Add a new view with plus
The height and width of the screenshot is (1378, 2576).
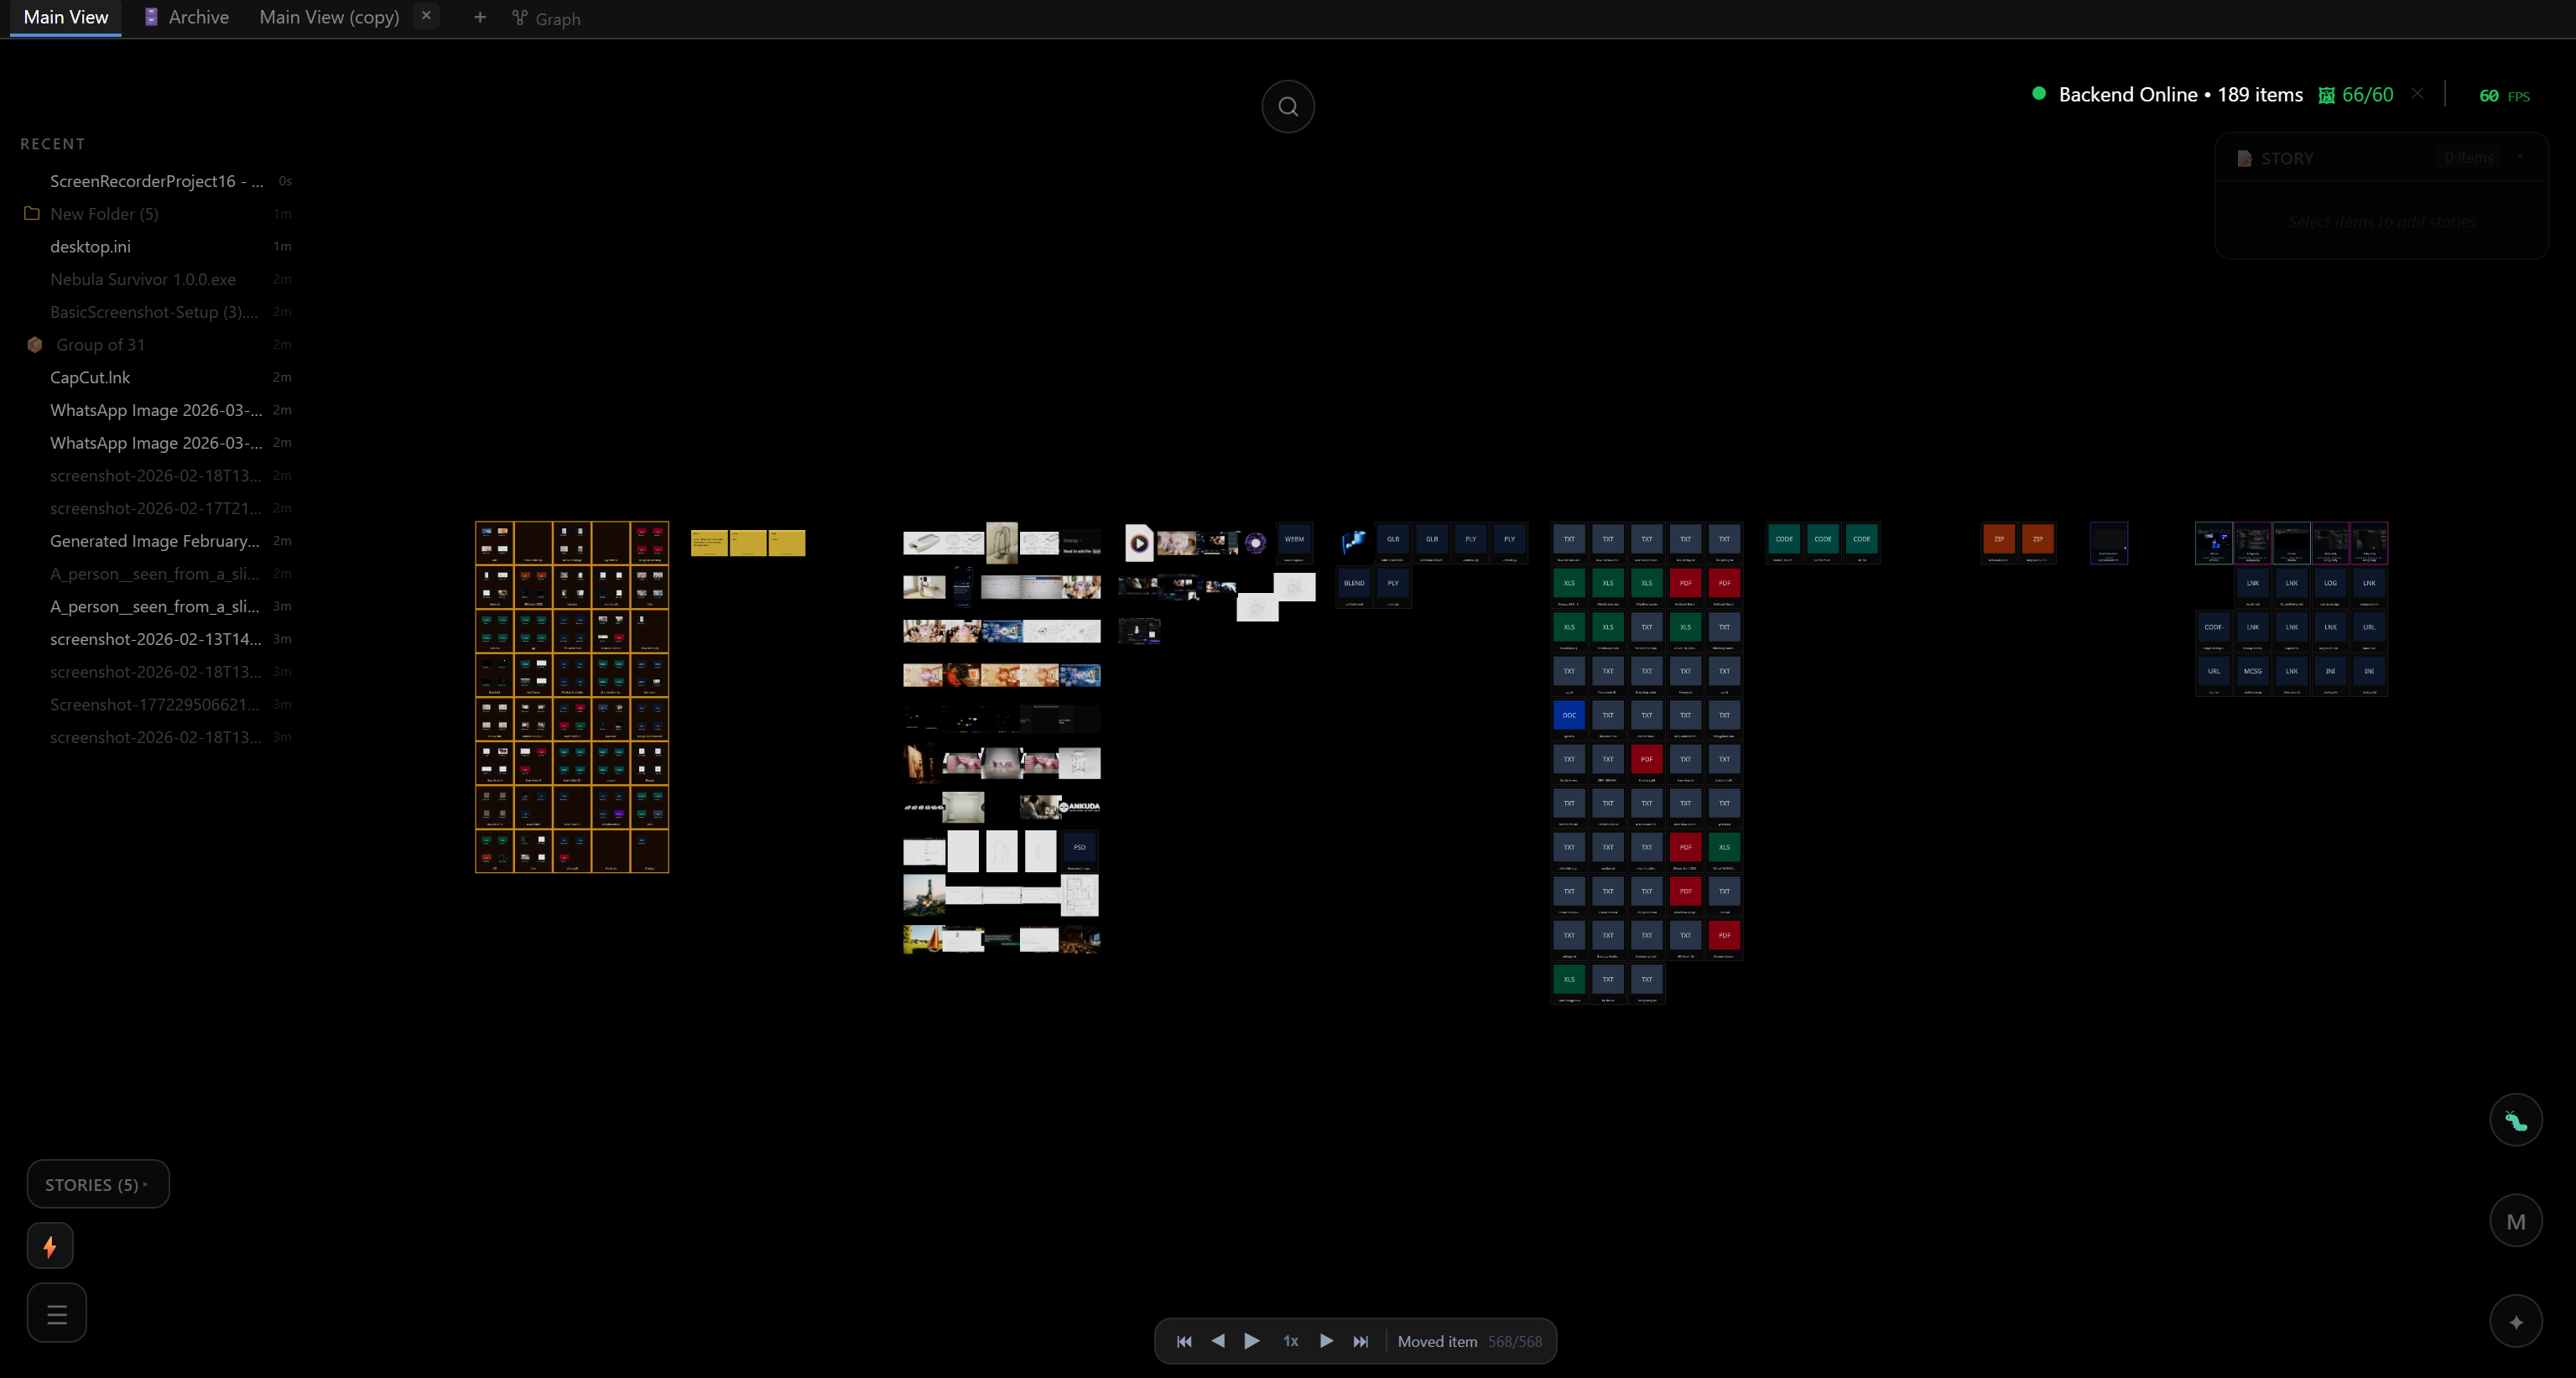pyautogui.click(x=479, y=17)
